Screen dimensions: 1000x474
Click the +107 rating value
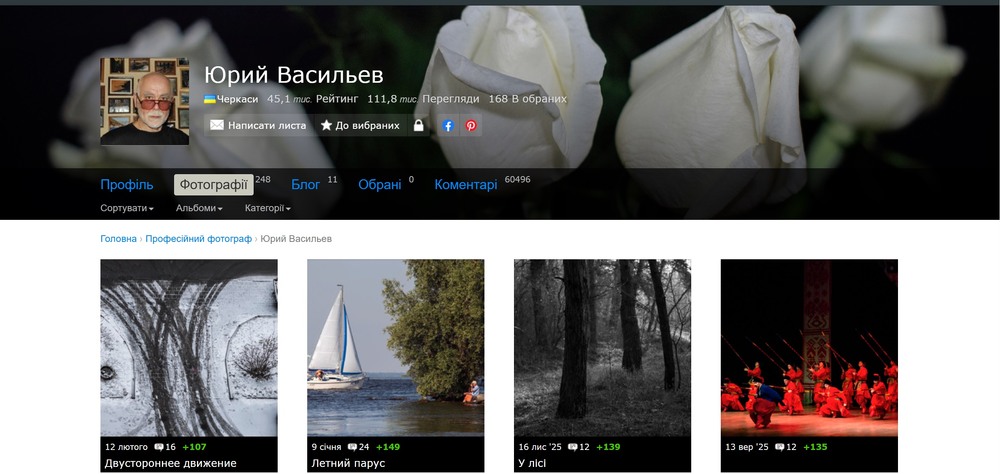coord(195,447)
